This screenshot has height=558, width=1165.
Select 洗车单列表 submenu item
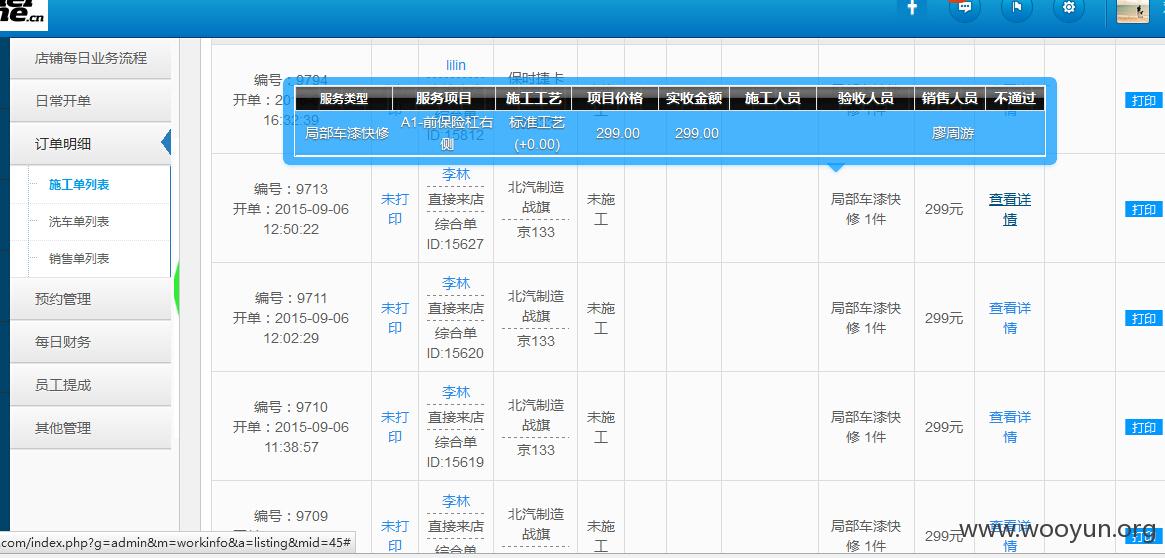[x=79, y=221]
